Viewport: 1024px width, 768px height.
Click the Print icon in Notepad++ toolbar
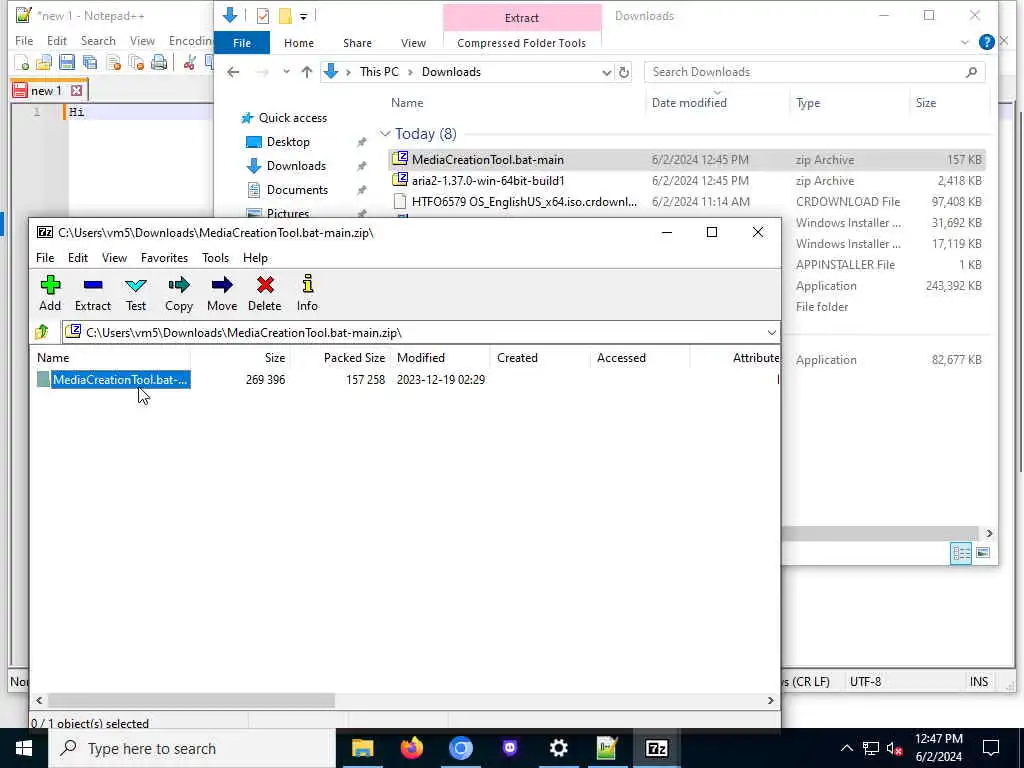click(159, 63)
